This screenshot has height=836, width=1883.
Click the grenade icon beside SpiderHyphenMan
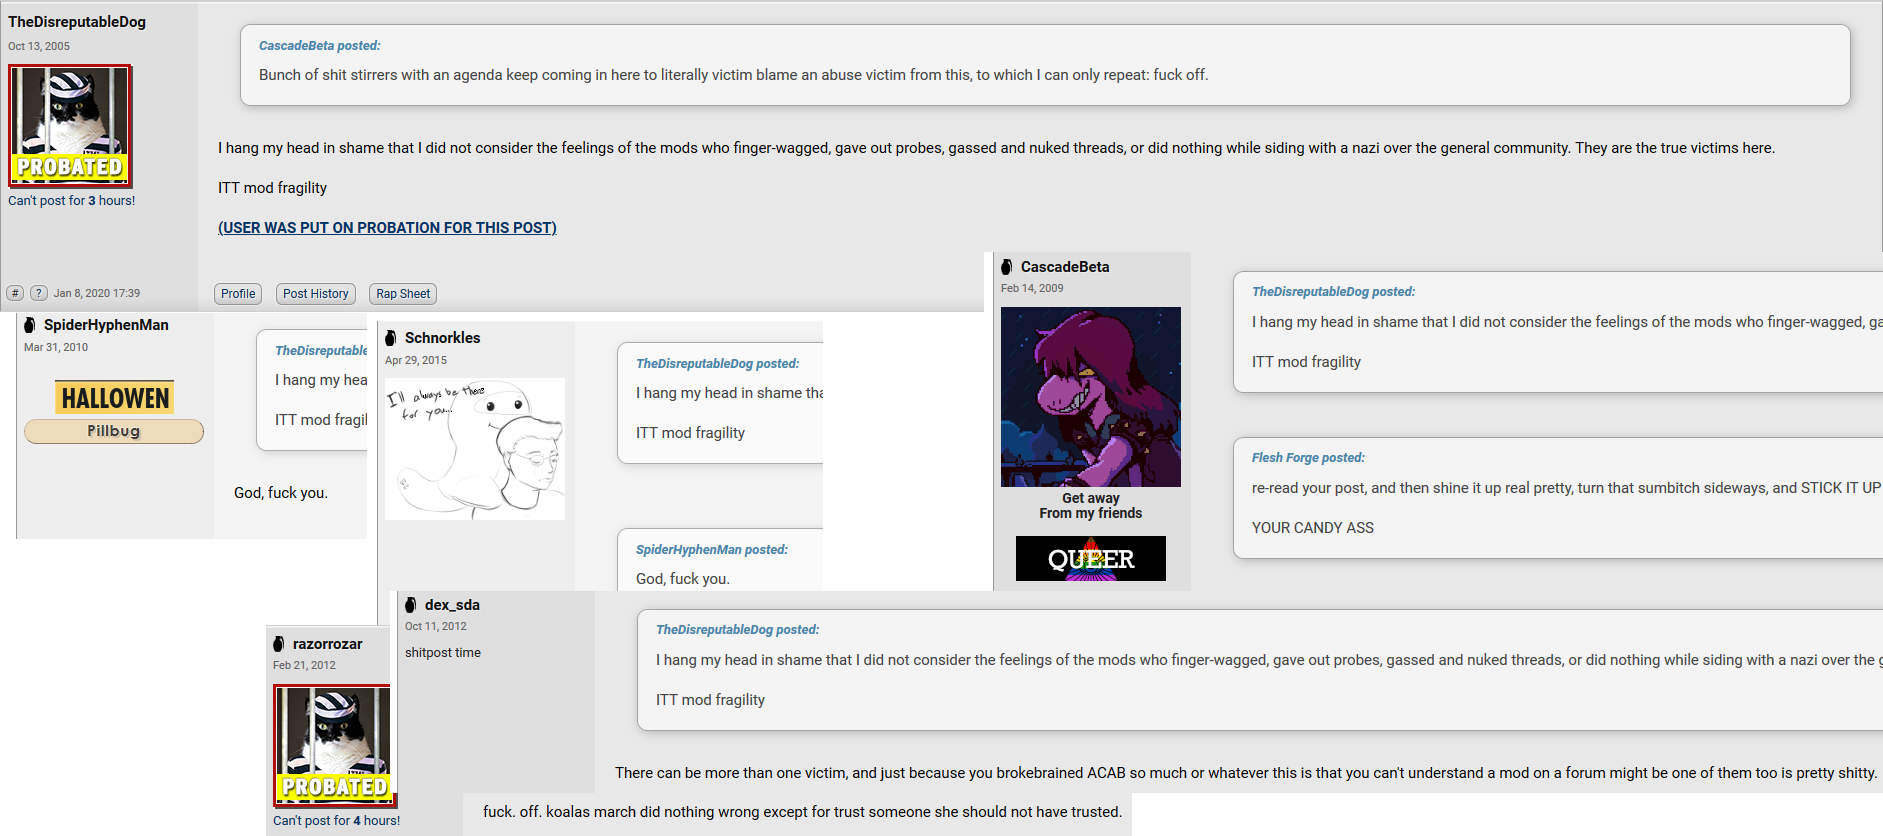pyautogui.click(x=30, y=325)
